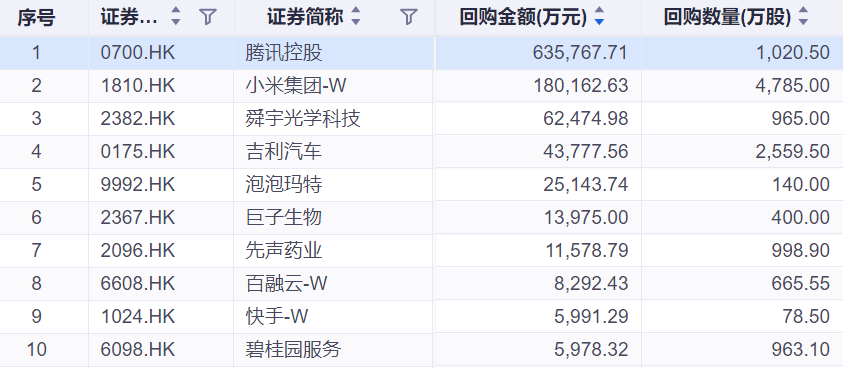
Task: Click quantity 665.55
Action: 801,283
